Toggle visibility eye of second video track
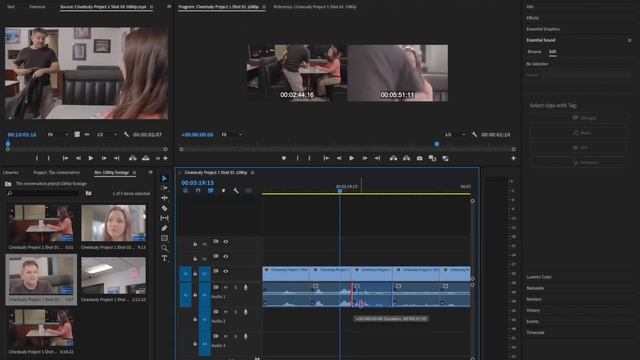The height and width of the screenshot is (360, 640). click(226, 256)
